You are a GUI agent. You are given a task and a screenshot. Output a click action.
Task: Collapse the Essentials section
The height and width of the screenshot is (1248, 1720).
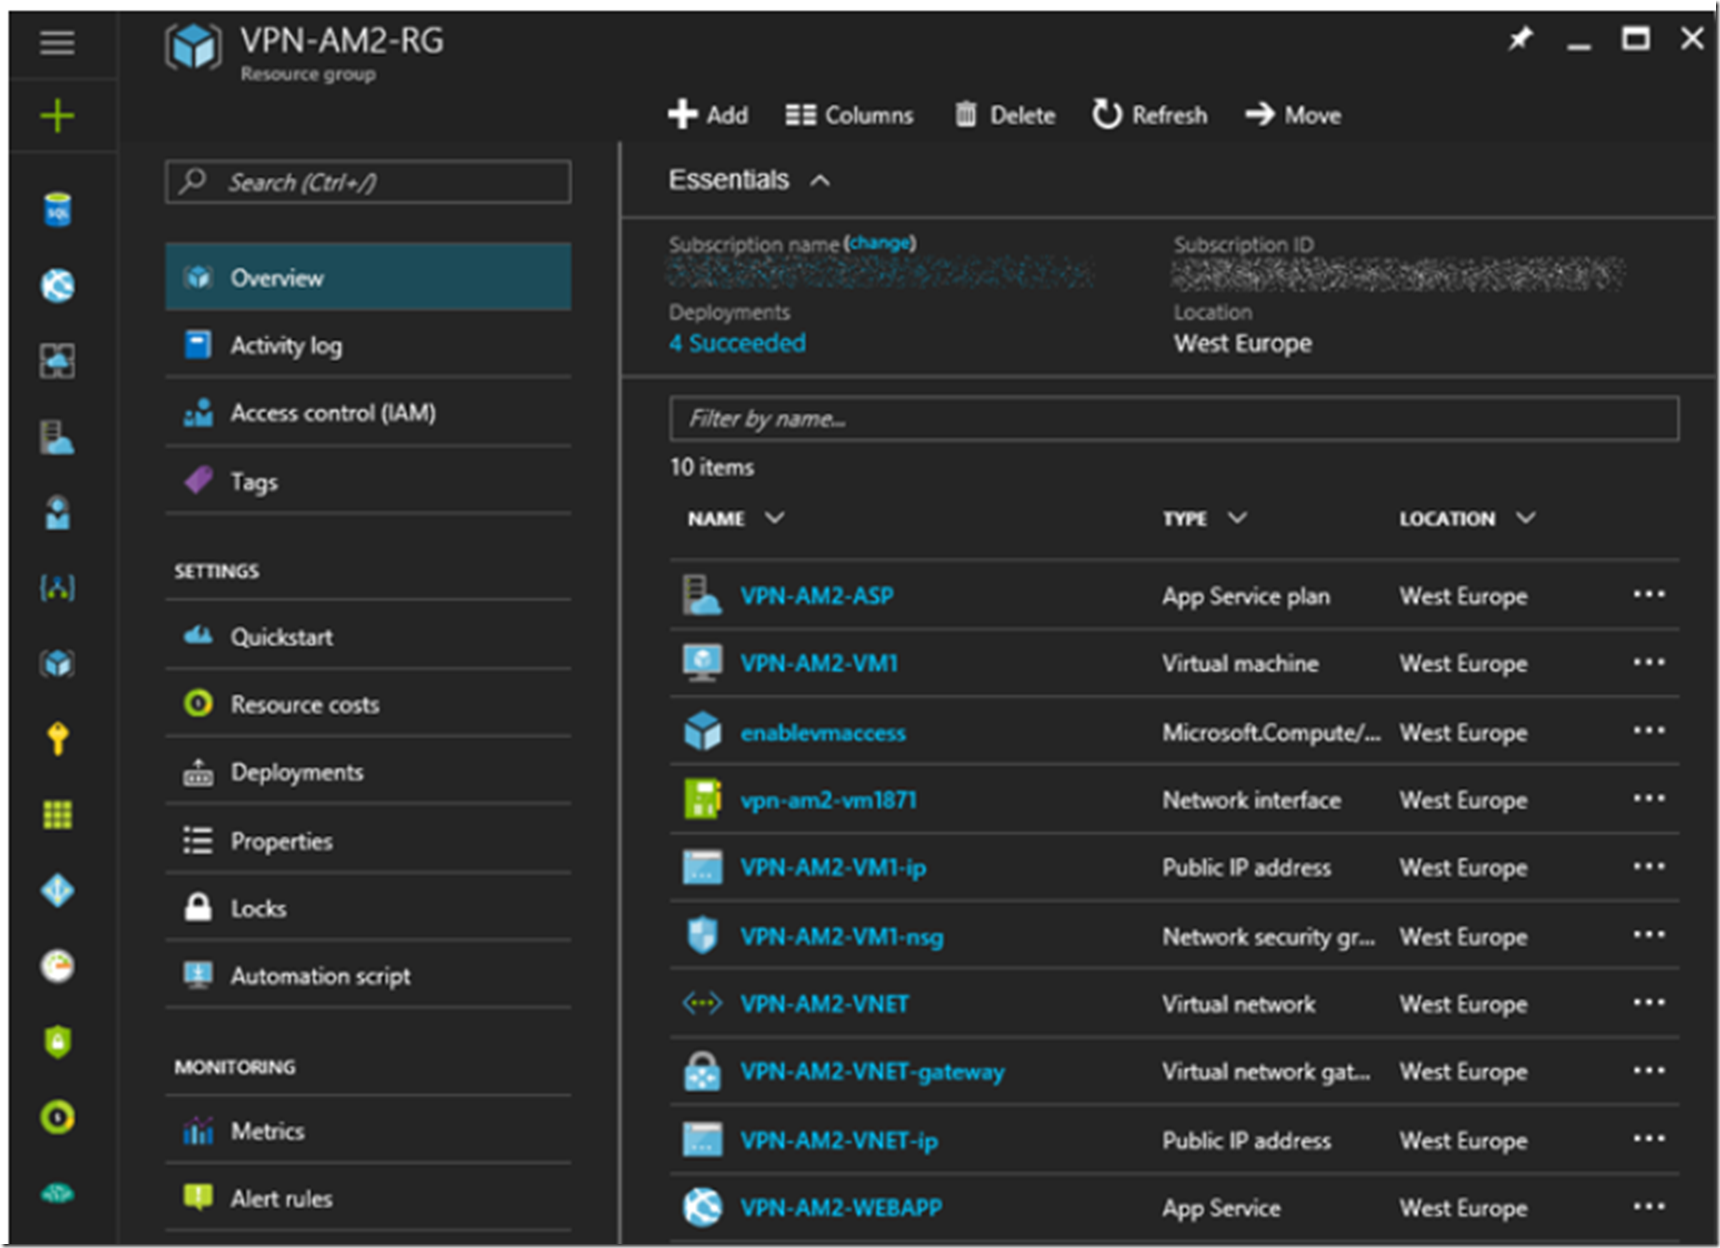pos(820,181)
